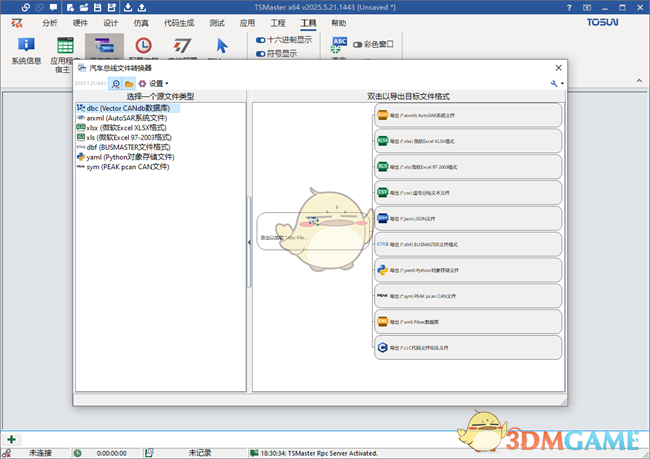Click the green plus add icon at bottom left

(12, 440)
